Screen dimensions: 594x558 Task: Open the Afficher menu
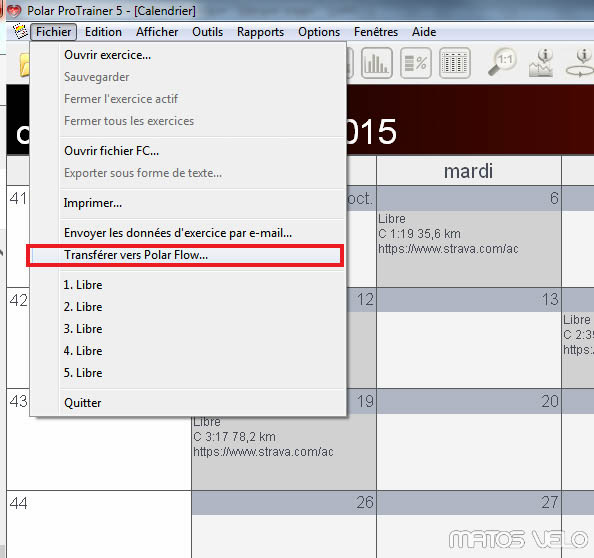[x=157, y=32]
